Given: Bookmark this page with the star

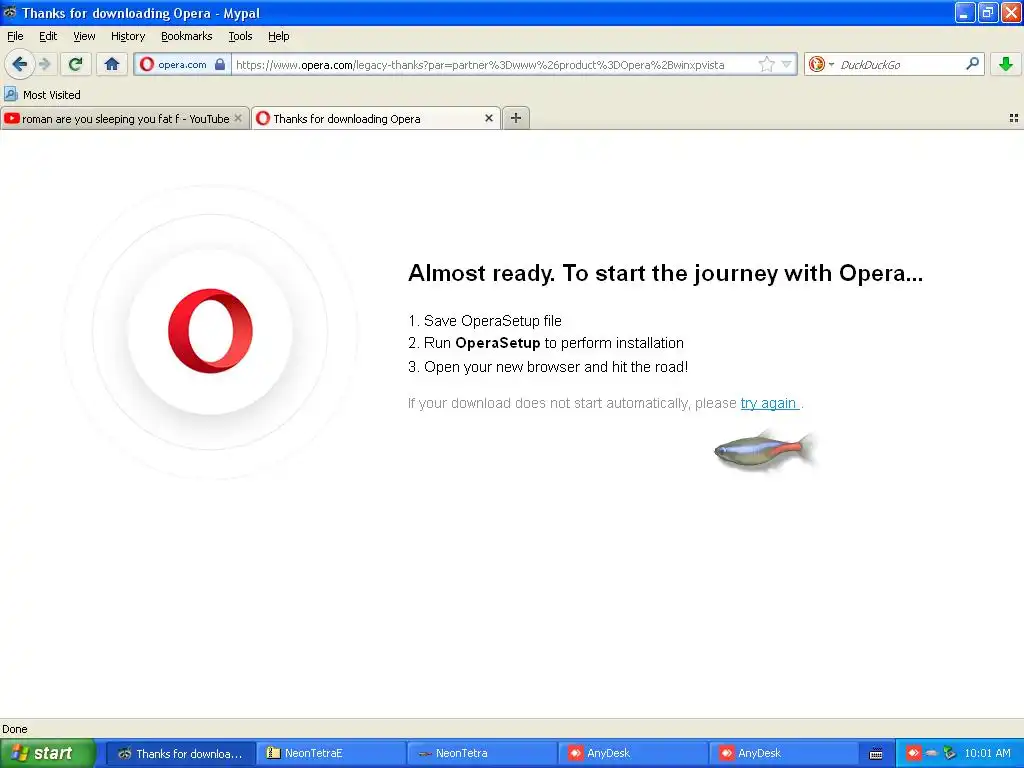Looking at the screenshot, I should point(766,64).
